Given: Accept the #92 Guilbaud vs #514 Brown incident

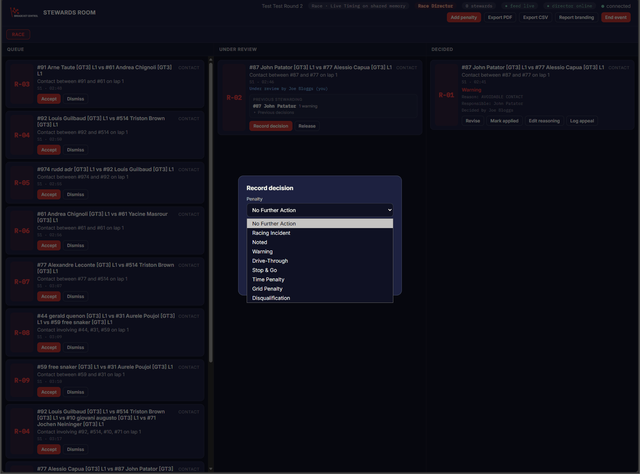Looking at the screenshot, I should coord(49,150).
